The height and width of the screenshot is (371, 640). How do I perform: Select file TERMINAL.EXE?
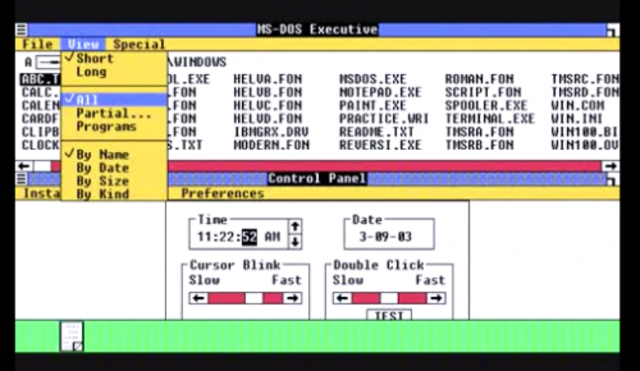pyautogui.click(x=490, y=119)
